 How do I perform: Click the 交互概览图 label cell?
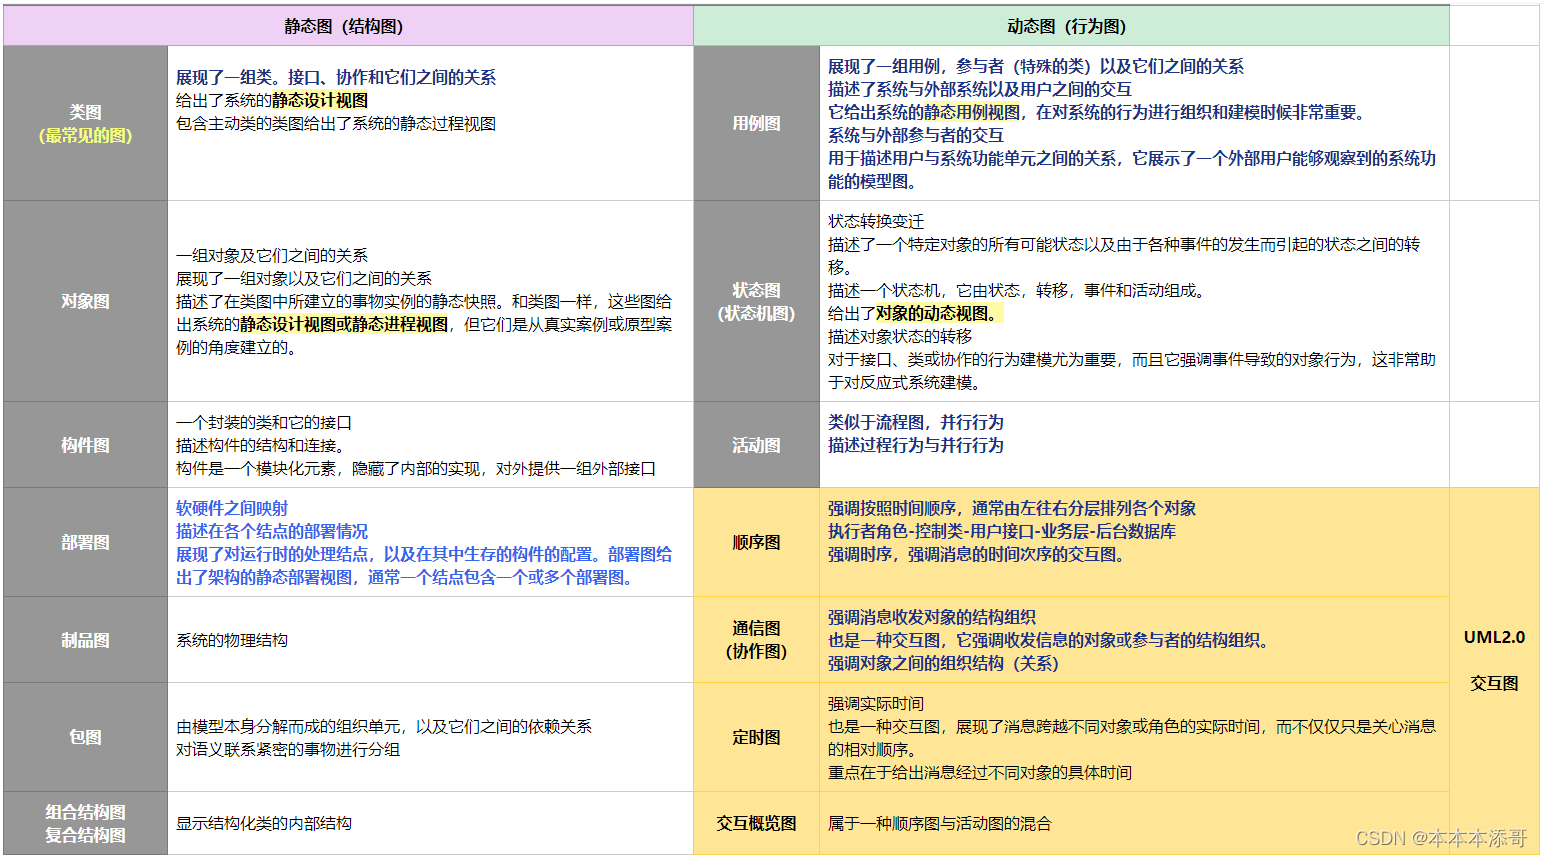pyautogui.click(x=757, y=823)
